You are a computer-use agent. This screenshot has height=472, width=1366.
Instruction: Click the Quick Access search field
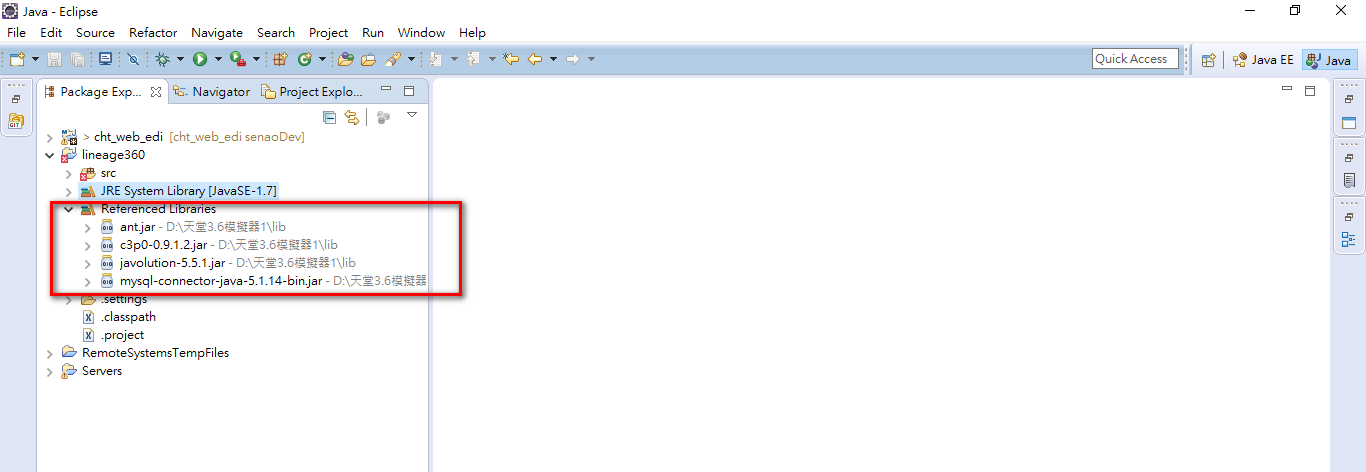tap(1134, 59)
